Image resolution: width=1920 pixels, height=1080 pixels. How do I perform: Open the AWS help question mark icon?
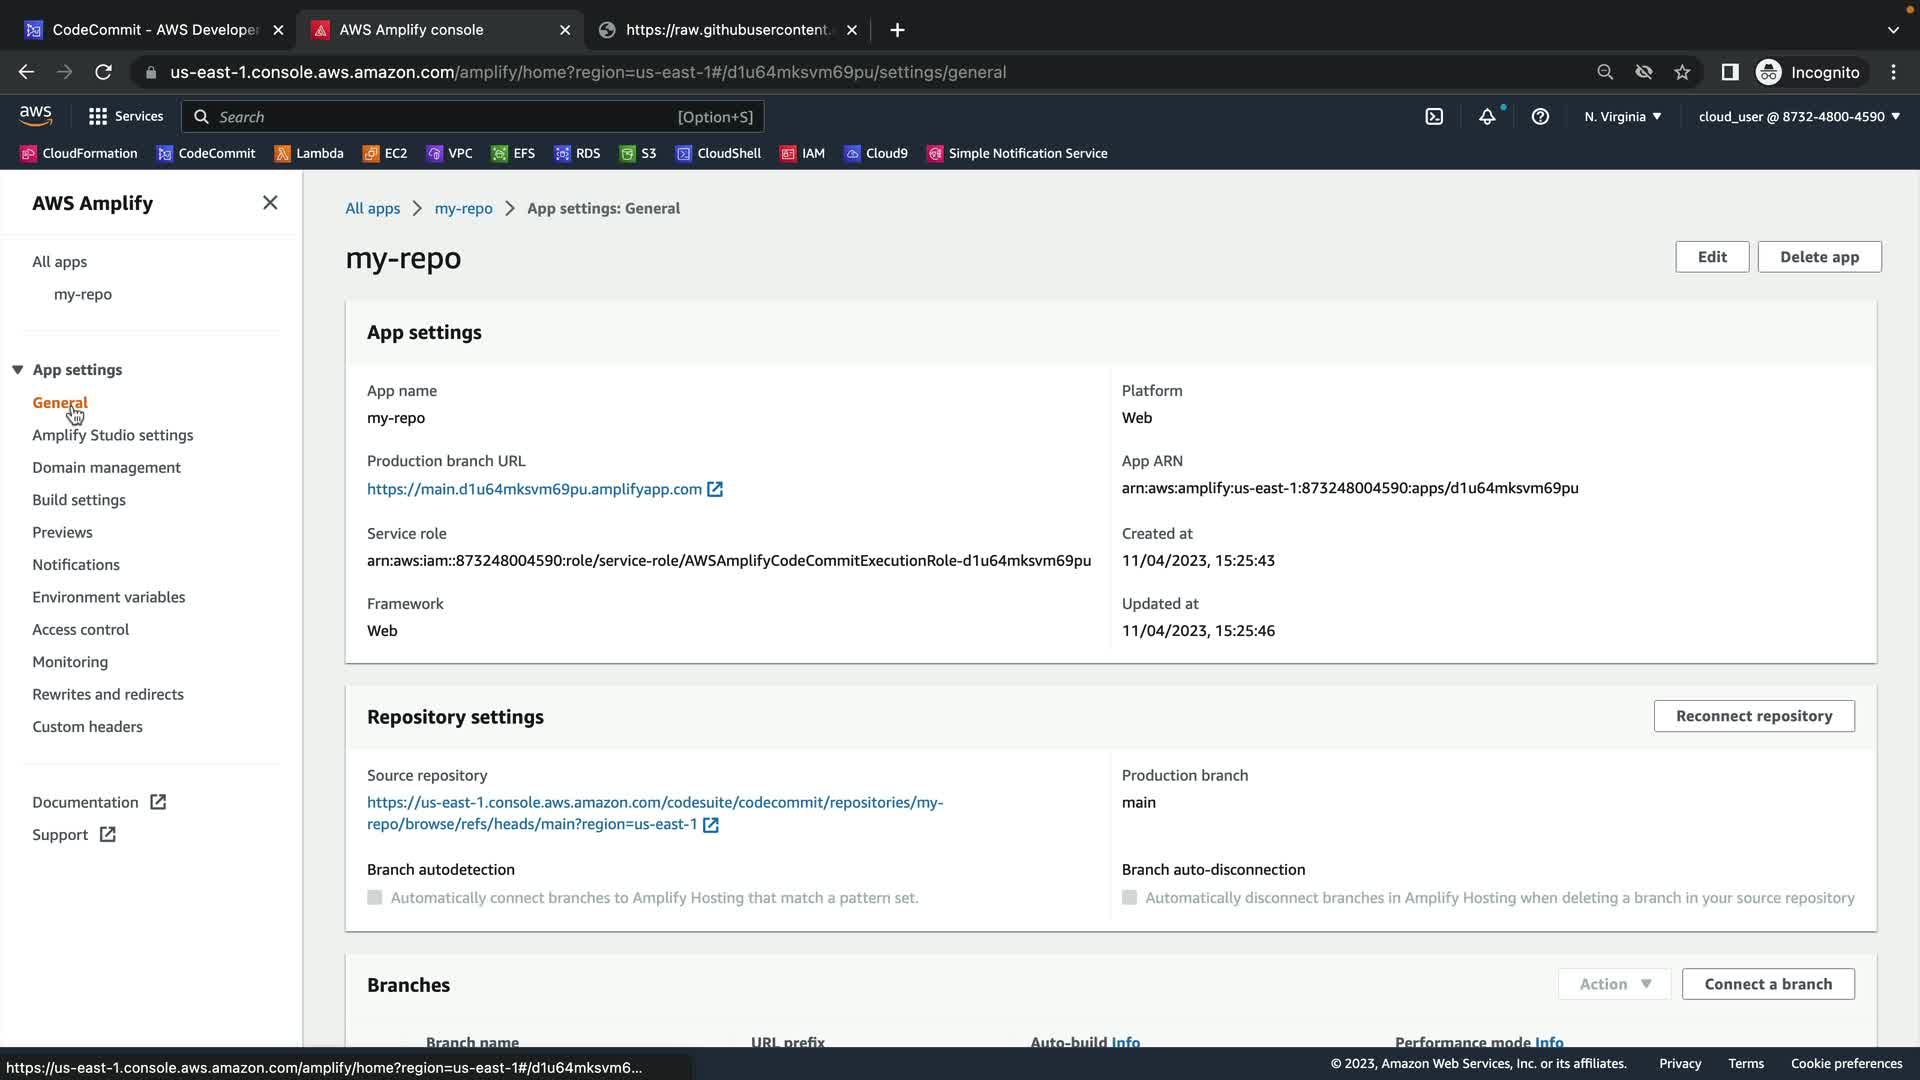click(x=1540, y=117)
